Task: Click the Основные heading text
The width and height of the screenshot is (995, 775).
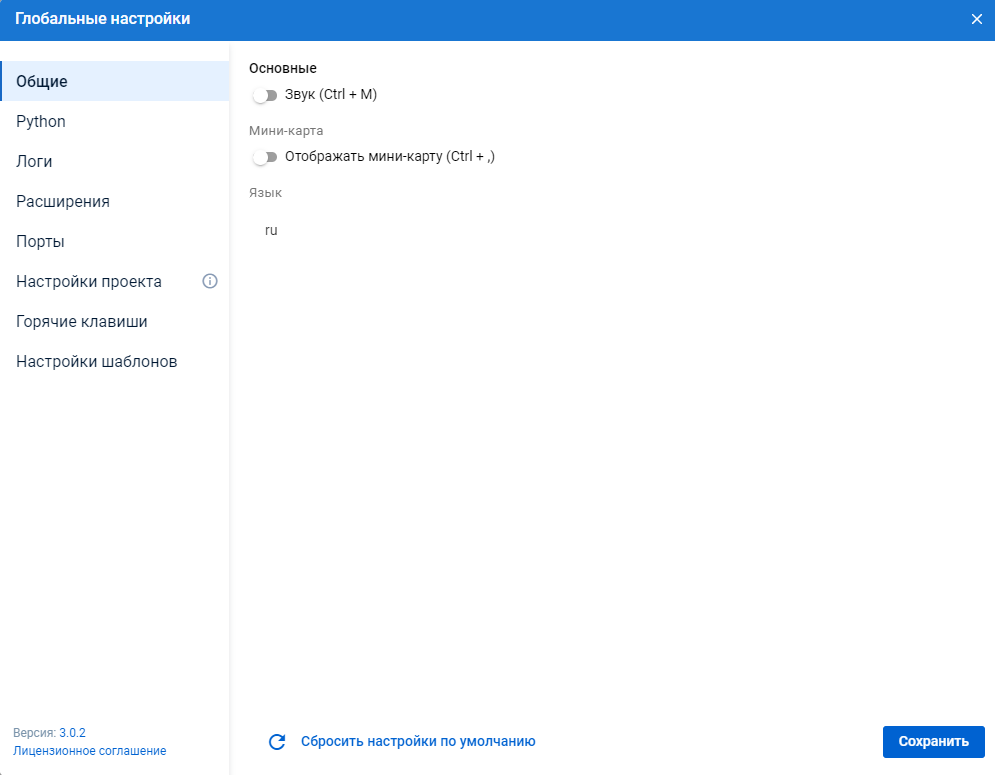Action: coord(282,68)
